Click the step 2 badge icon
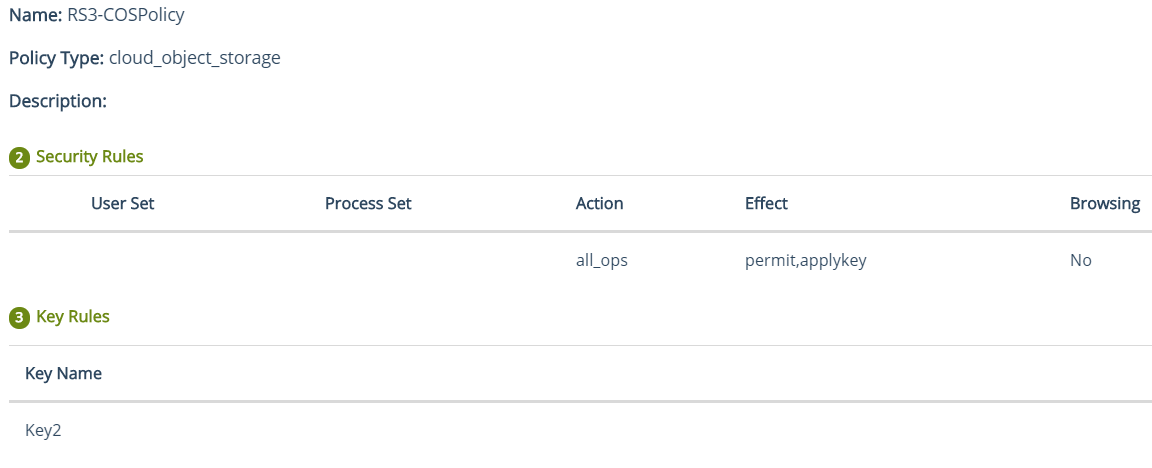The image size is (1152, 468). [19, 157]
